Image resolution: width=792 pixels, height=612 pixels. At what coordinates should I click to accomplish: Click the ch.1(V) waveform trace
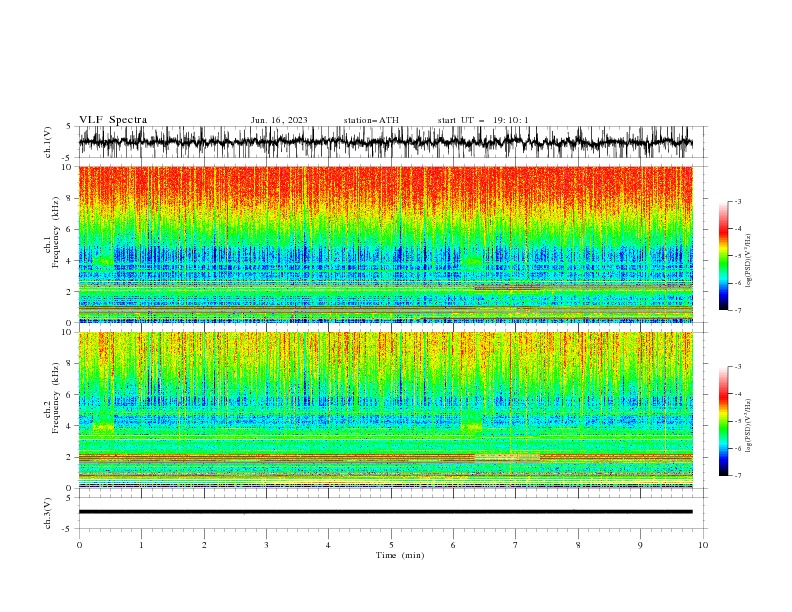pos(385,142)
